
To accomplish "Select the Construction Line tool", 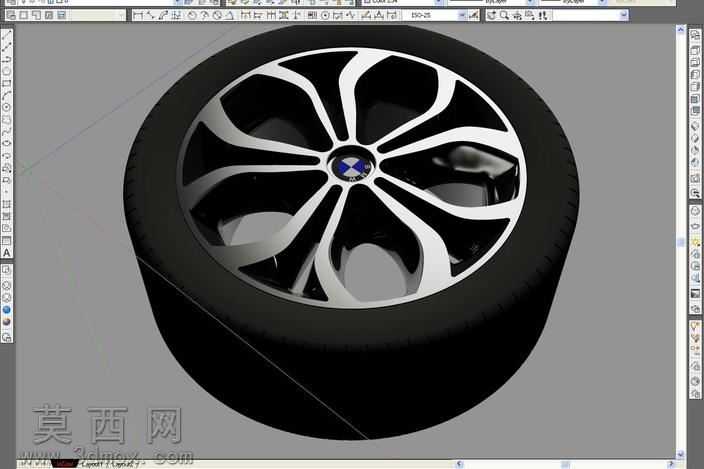I will click(x=7, y=47).
